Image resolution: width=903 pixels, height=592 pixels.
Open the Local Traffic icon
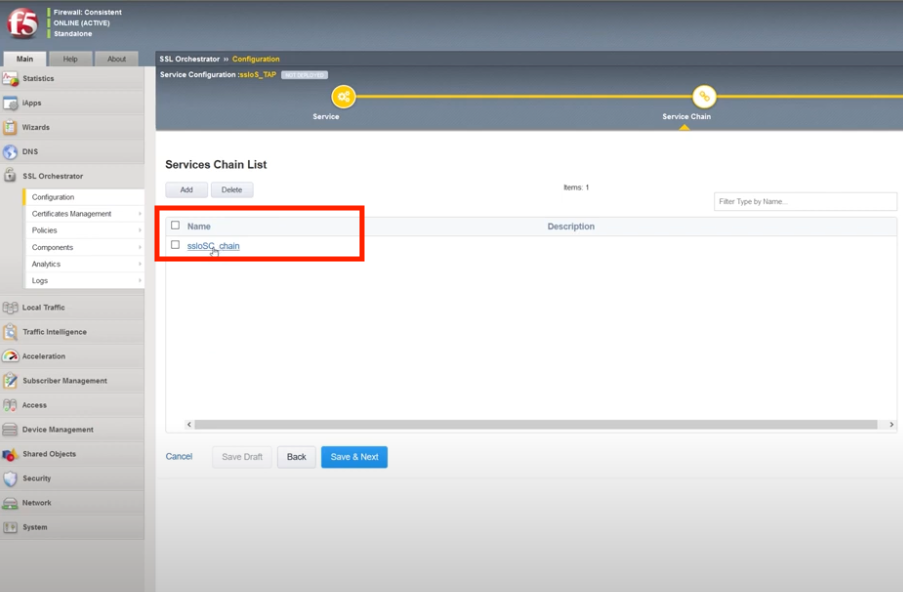coord(10,308)
